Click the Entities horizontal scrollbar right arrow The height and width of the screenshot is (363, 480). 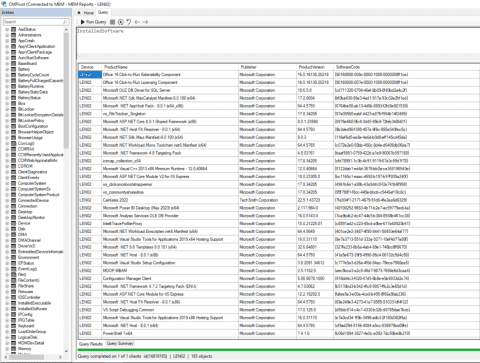point(60,357)
